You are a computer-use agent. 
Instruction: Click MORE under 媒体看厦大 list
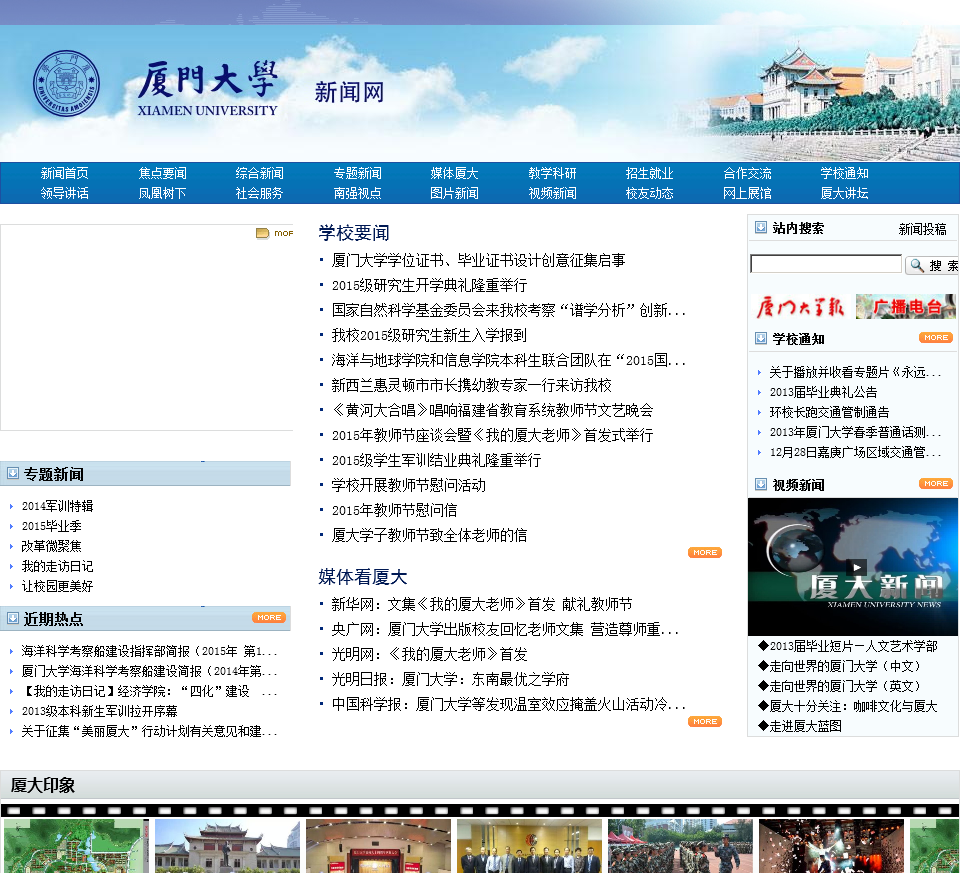point(705,721)
